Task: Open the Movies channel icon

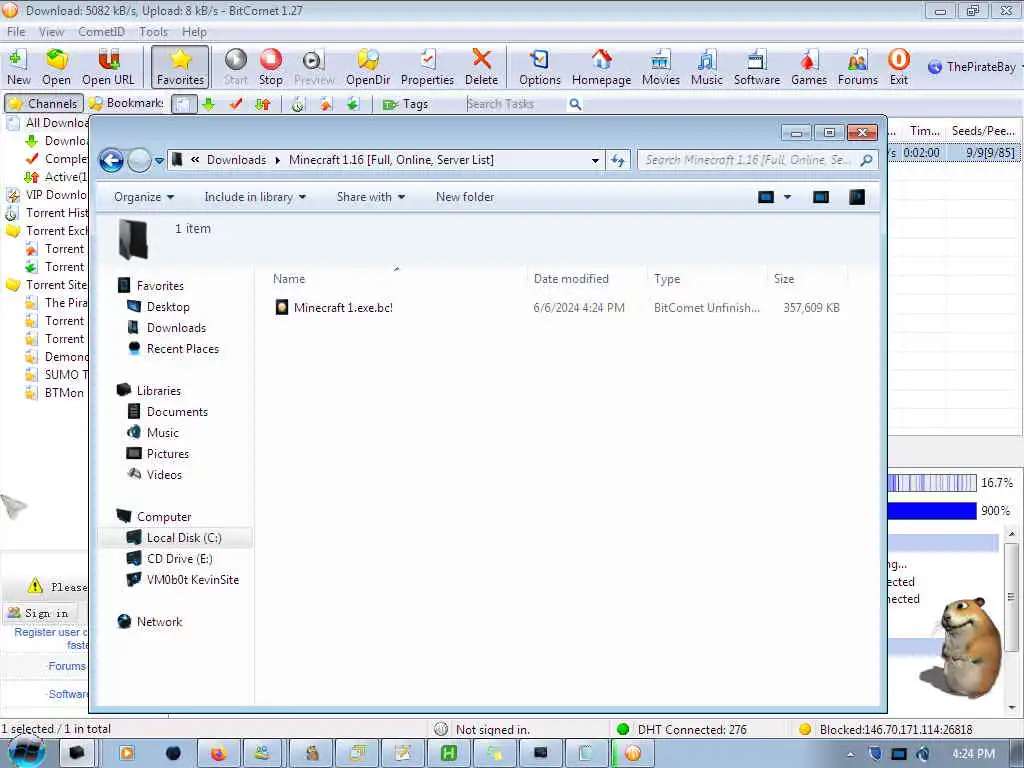Action: click(660, 67)
